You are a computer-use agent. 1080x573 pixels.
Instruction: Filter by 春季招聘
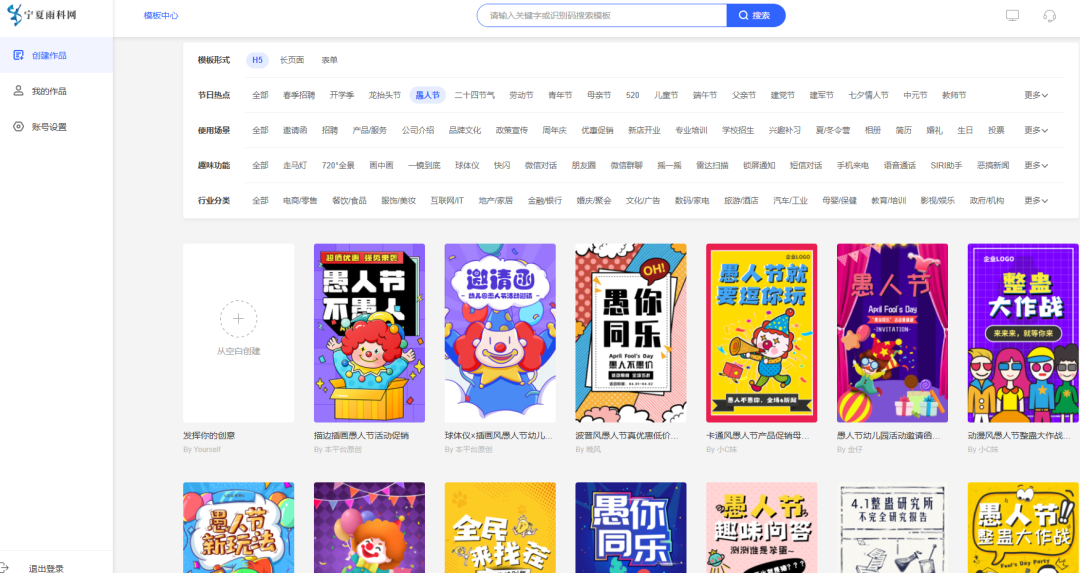pos(299,95)
